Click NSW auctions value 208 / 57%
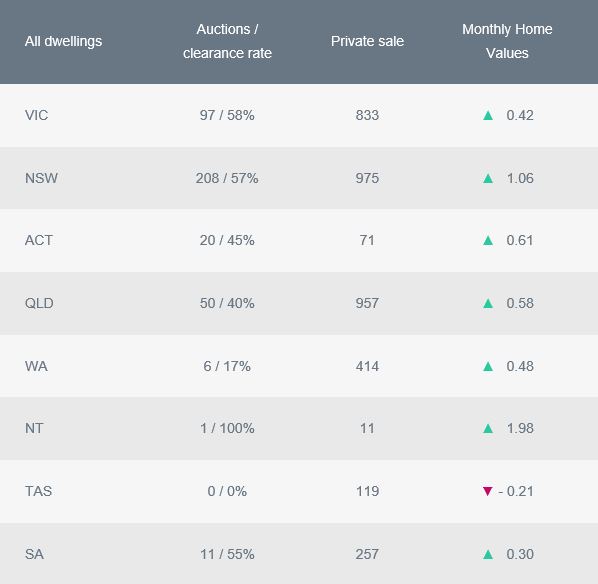The image size is (598, 584). coord(227,178)
